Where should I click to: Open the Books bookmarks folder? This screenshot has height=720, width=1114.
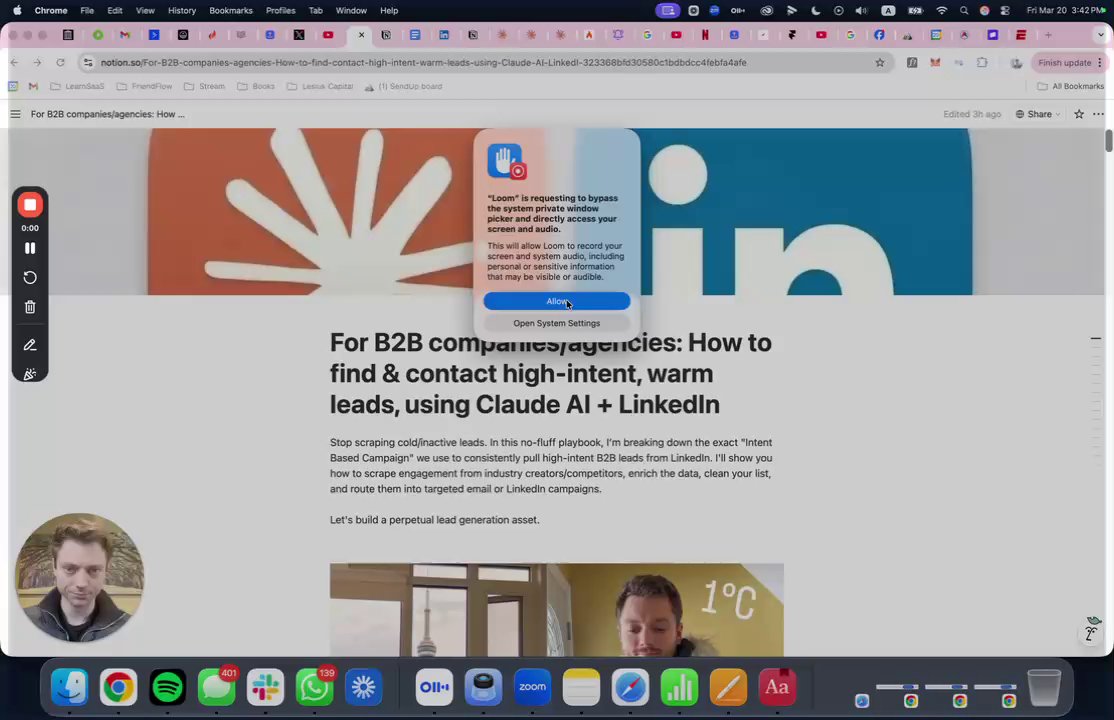(256, 87)
